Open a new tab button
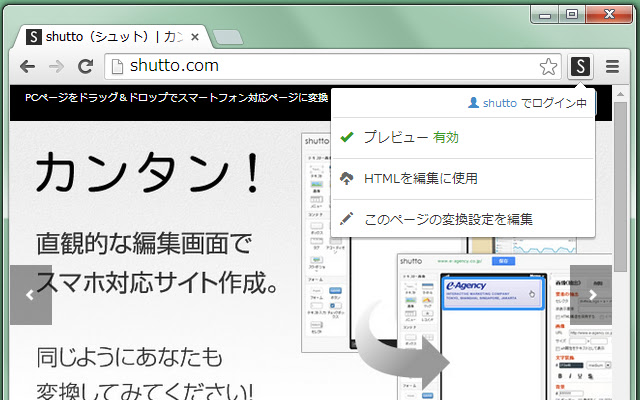Screen dimensions: 640x400 tap(228, 37)
